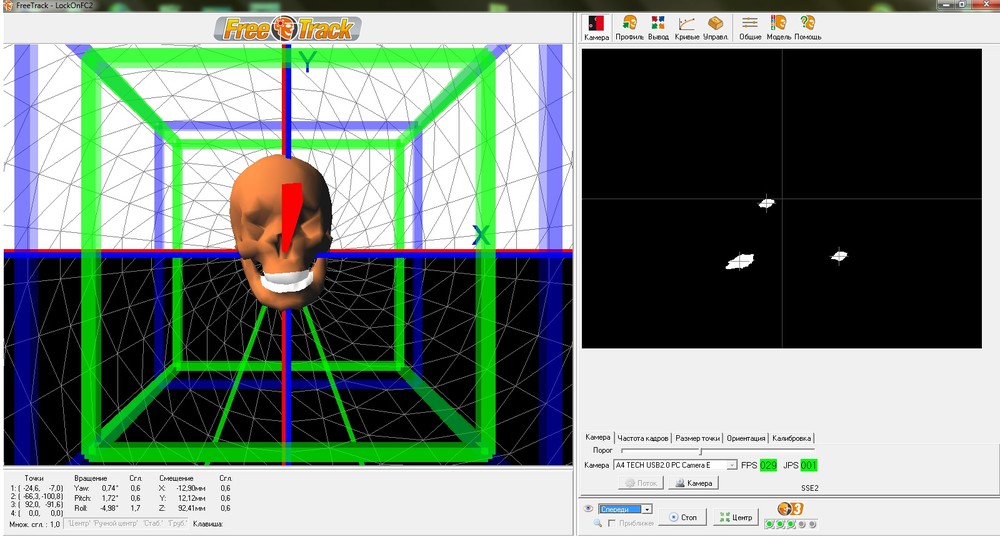
Task: Click the Roll value -4,98°
Action: 109,508
